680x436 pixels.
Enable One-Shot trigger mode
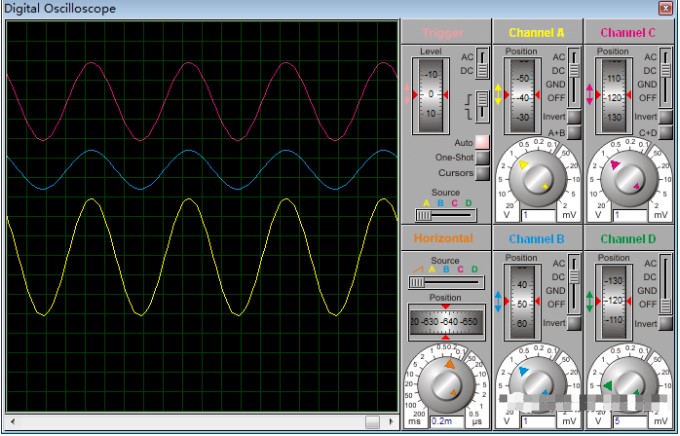[x=482, y=158]
